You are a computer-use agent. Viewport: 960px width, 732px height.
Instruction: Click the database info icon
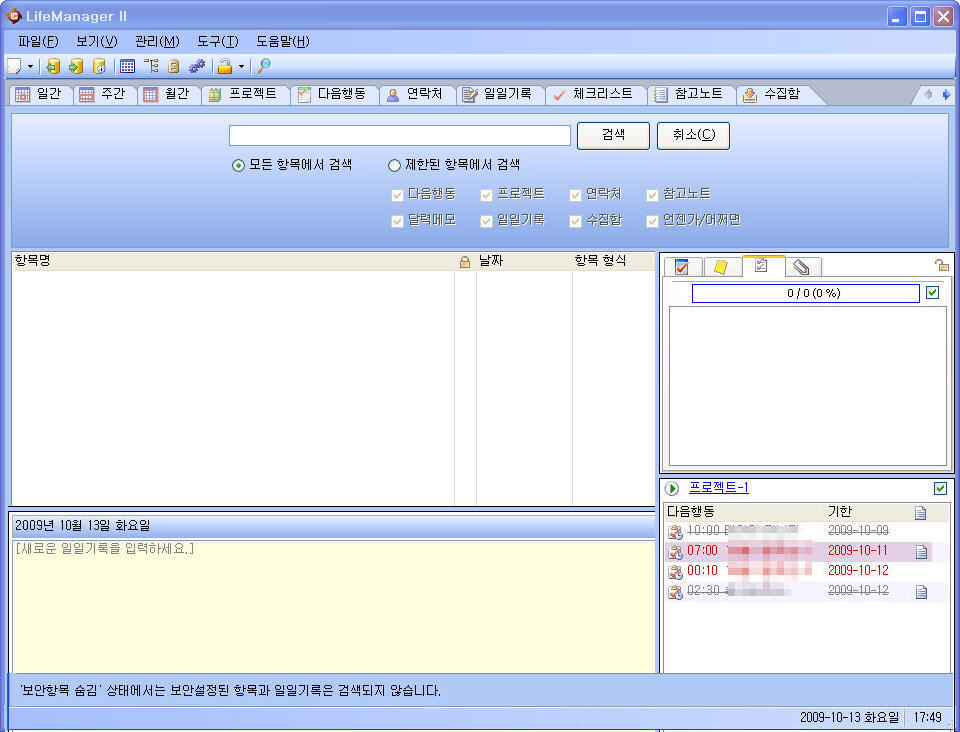pyautogui.click(x=99, y=66)
